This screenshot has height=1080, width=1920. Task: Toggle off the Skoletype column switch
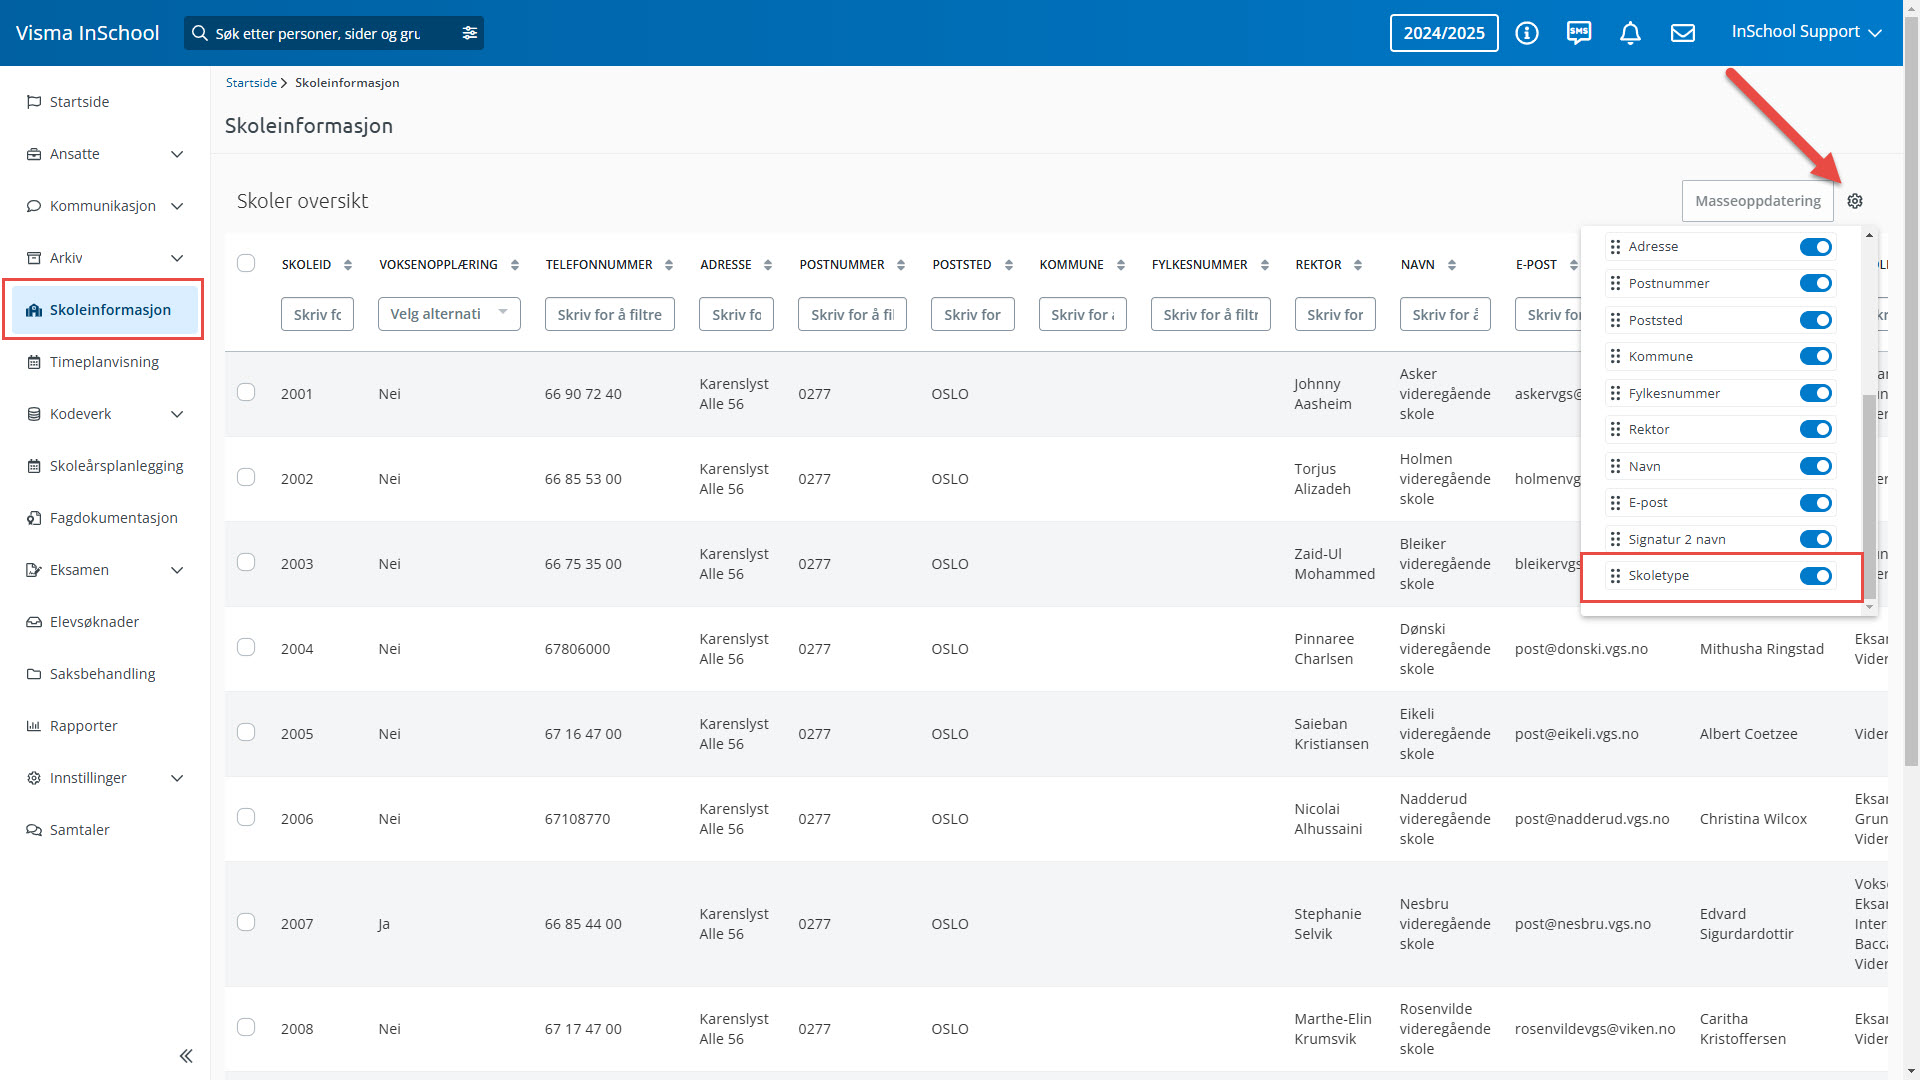tap(1815, 576)
